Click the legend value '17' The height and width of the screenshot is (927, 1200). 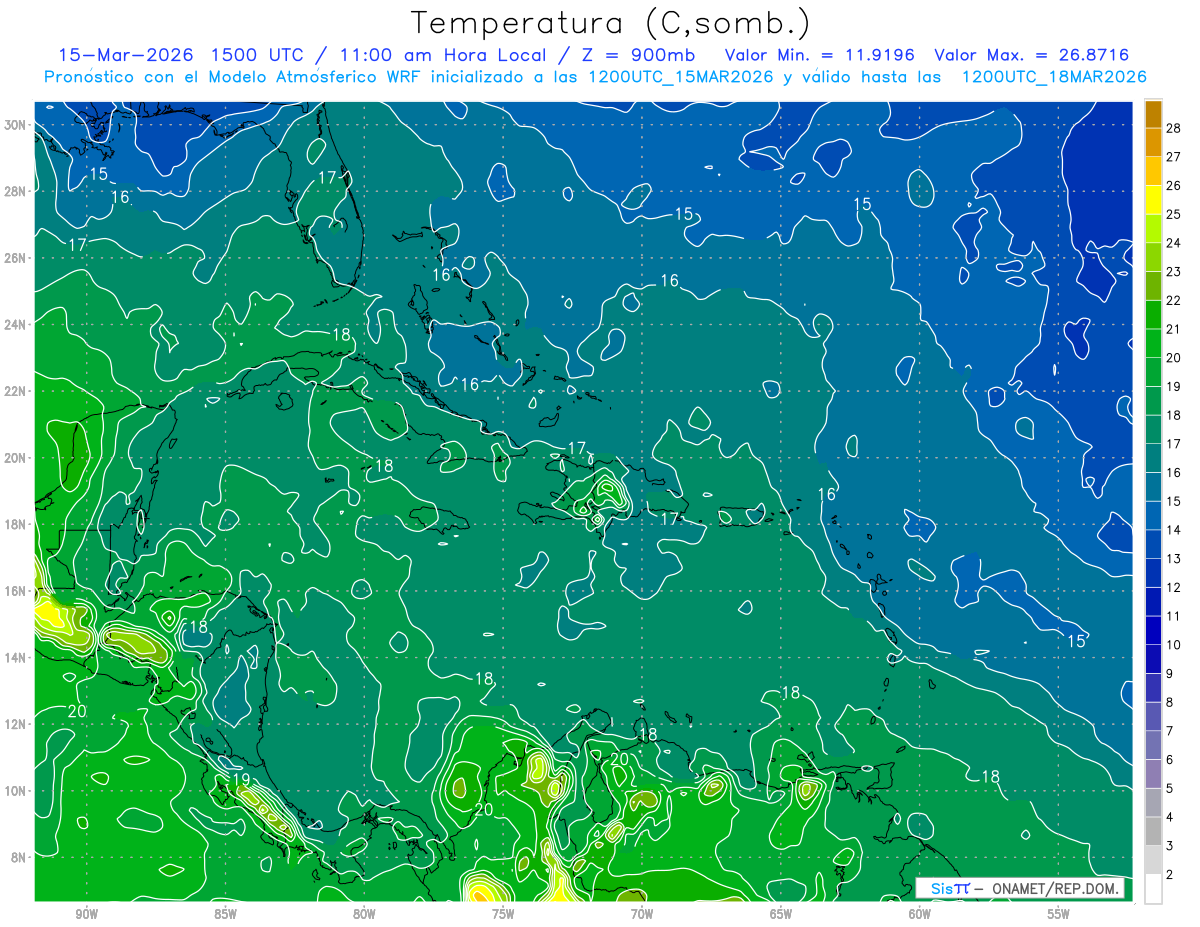[1173, 443]
